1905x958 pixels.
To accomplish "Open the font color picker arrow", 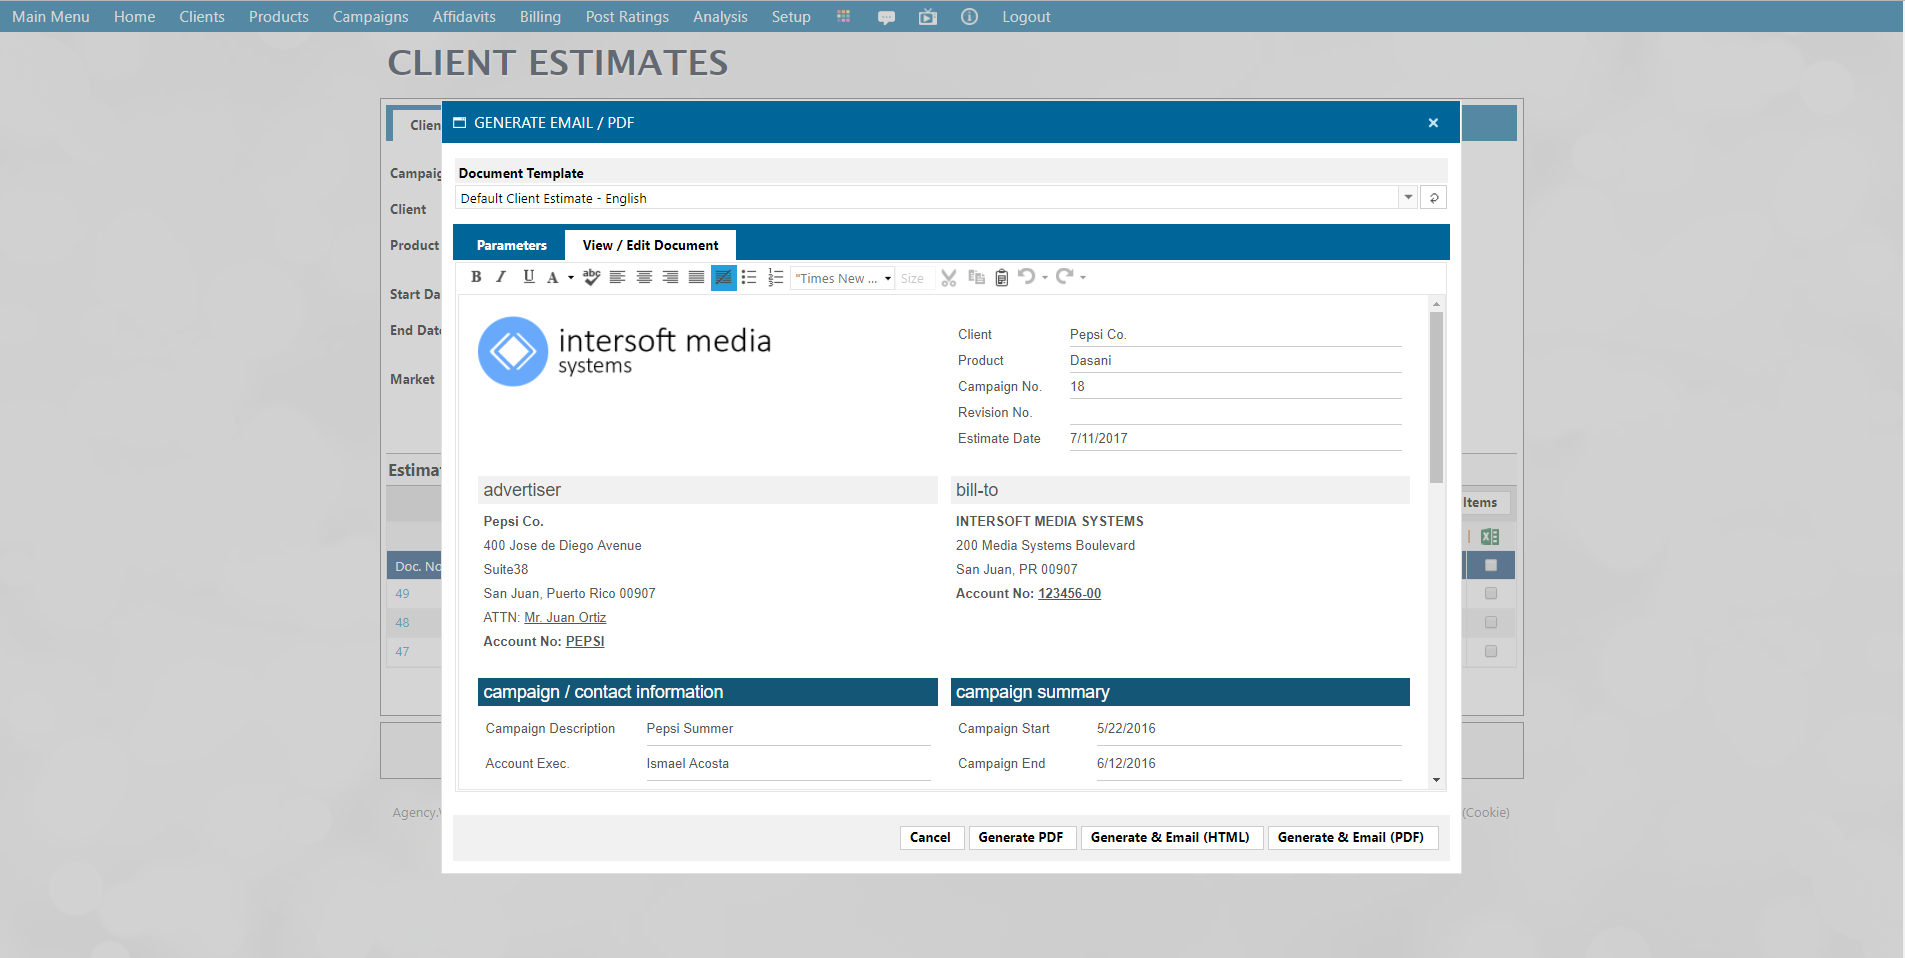I will pos(571,278).
